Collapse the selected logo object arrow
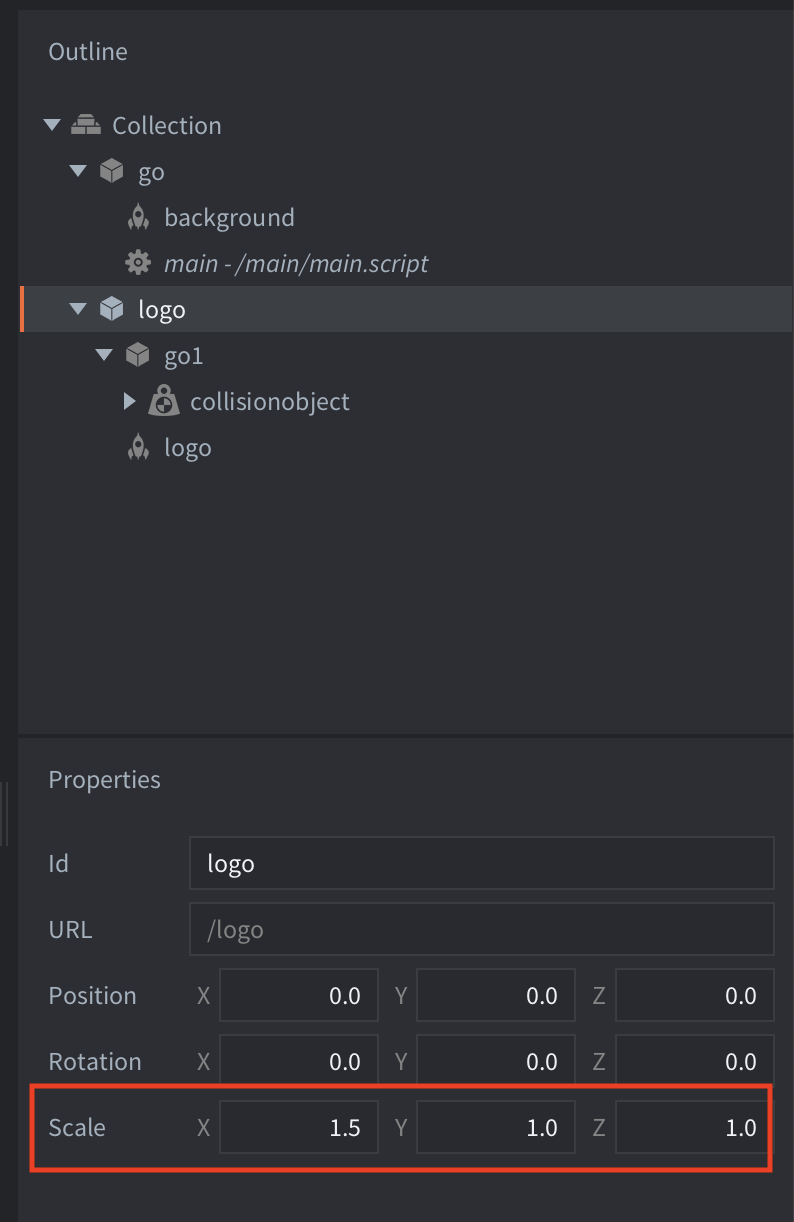The height and width of the screenshot is (1222, 794). [78, 309]
